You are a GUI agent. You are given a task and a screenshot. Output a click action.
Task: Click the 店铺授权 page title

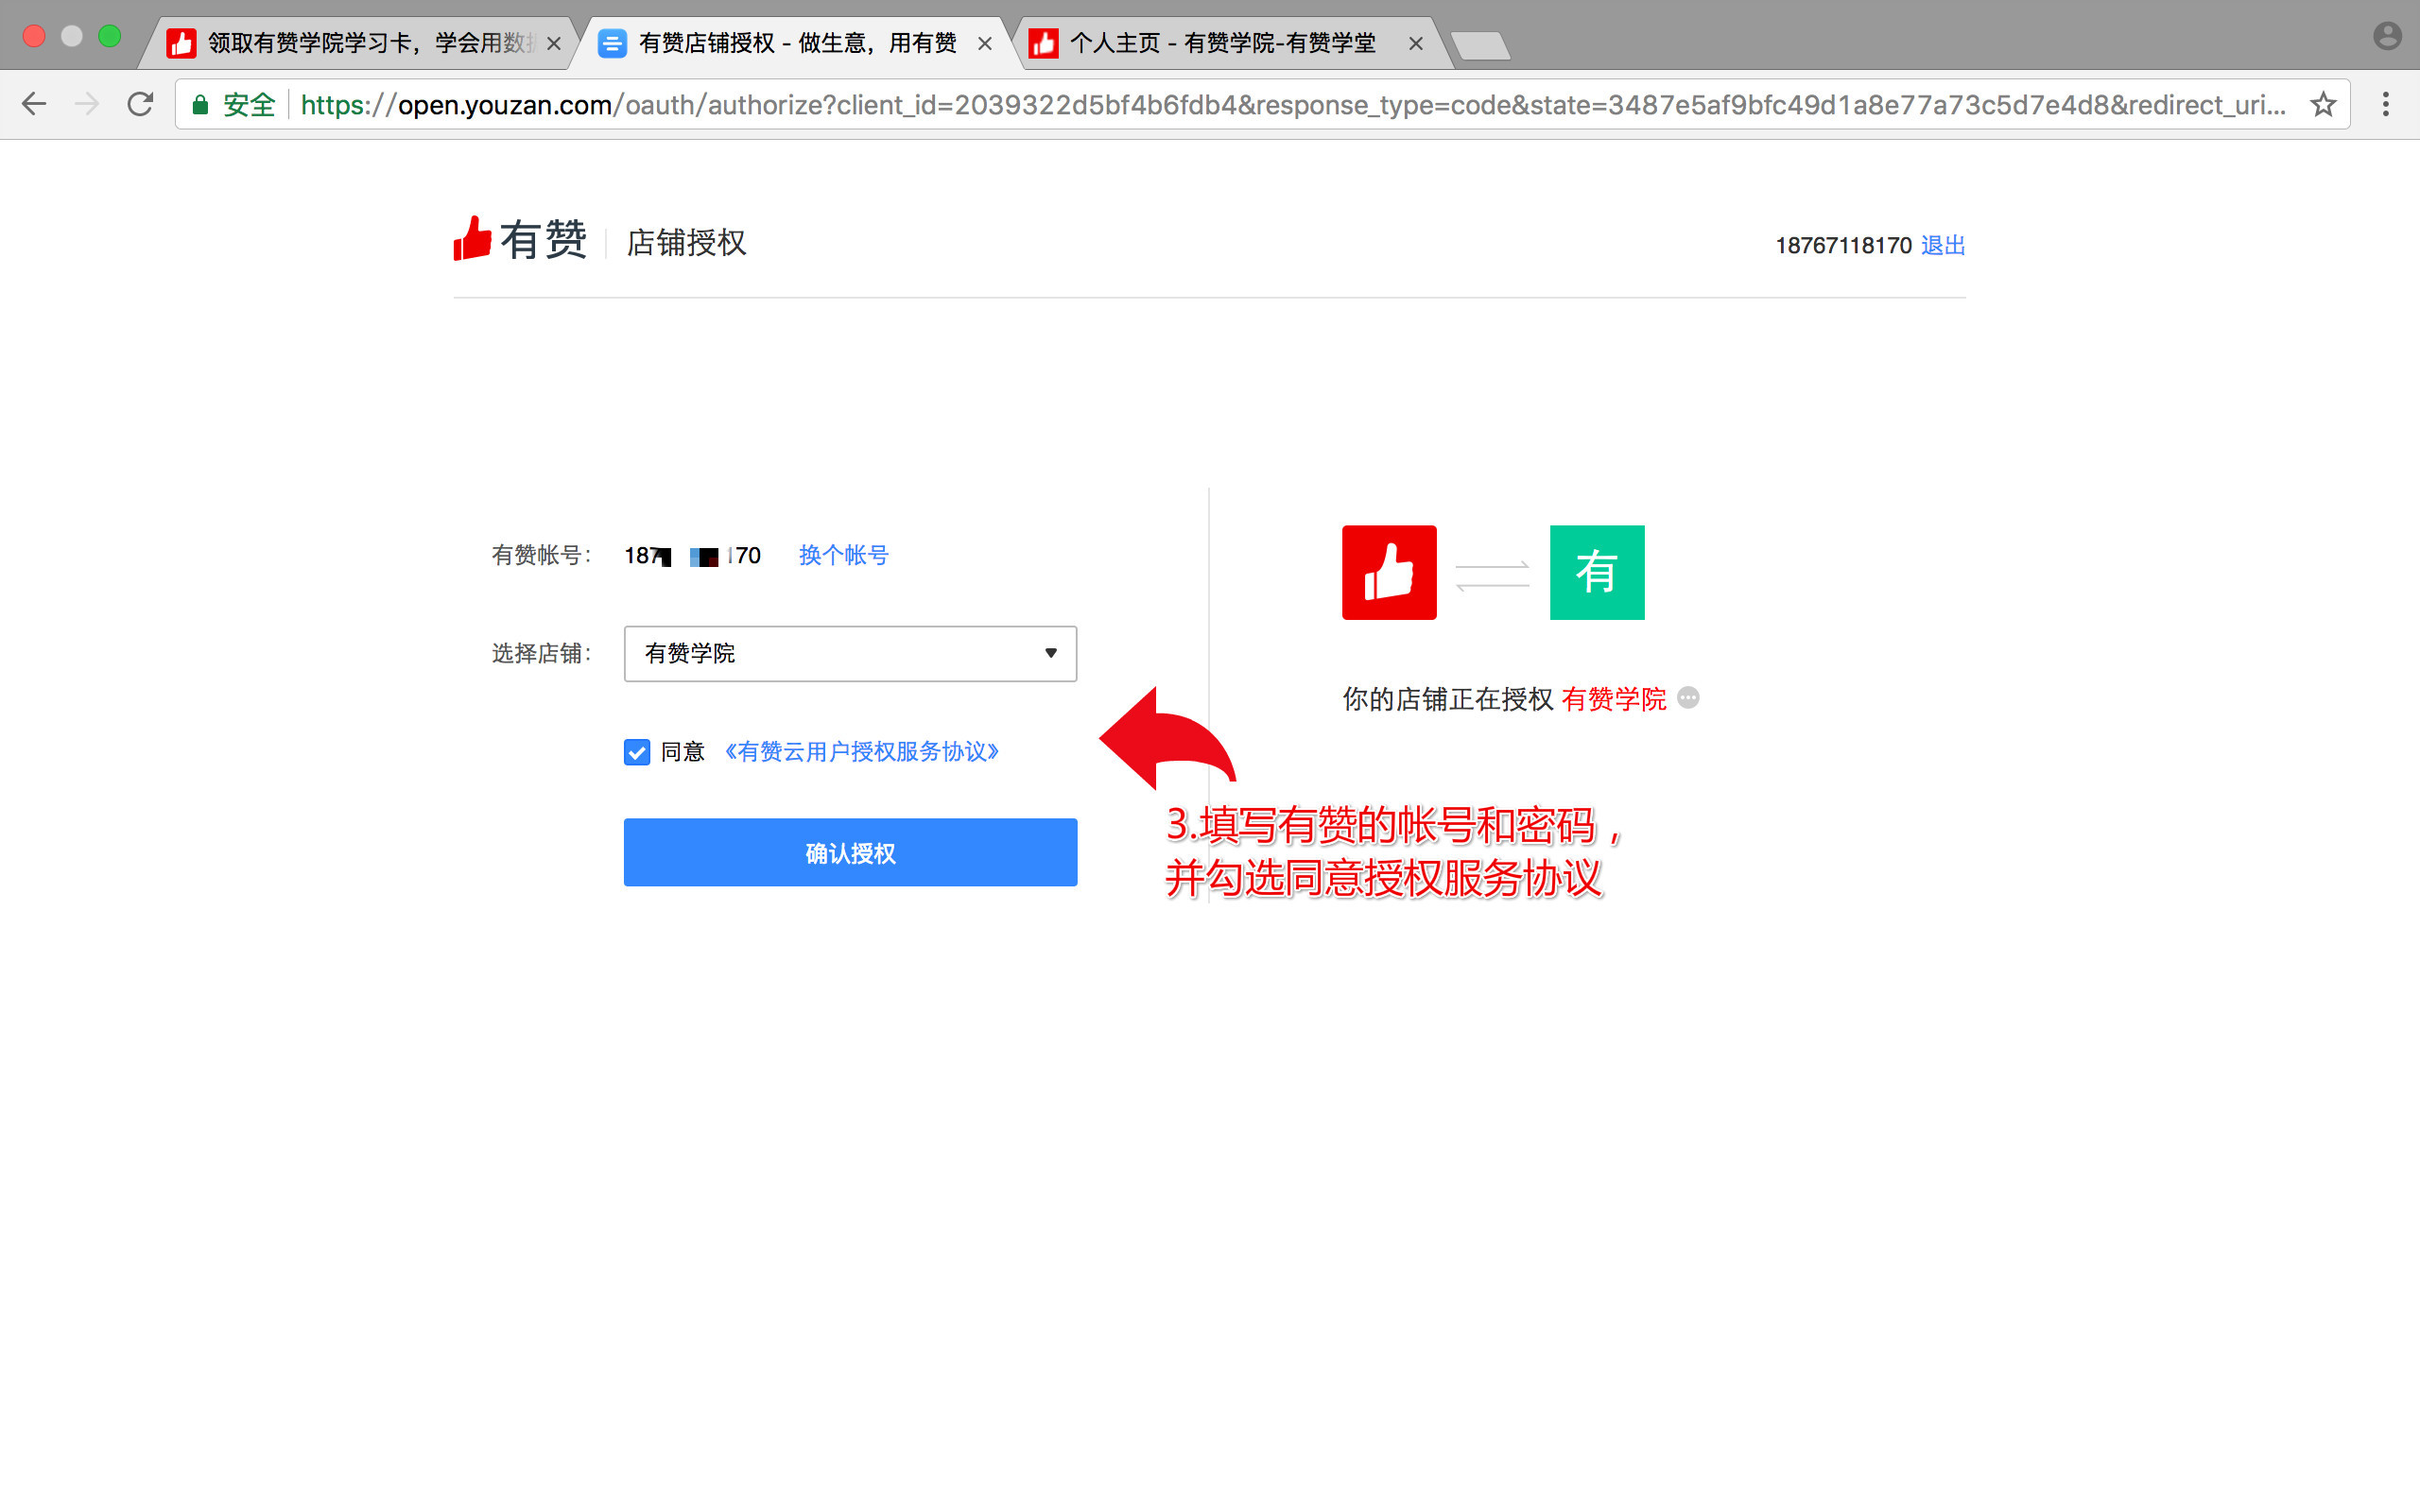pyautogui.click(x=686, y=242)
